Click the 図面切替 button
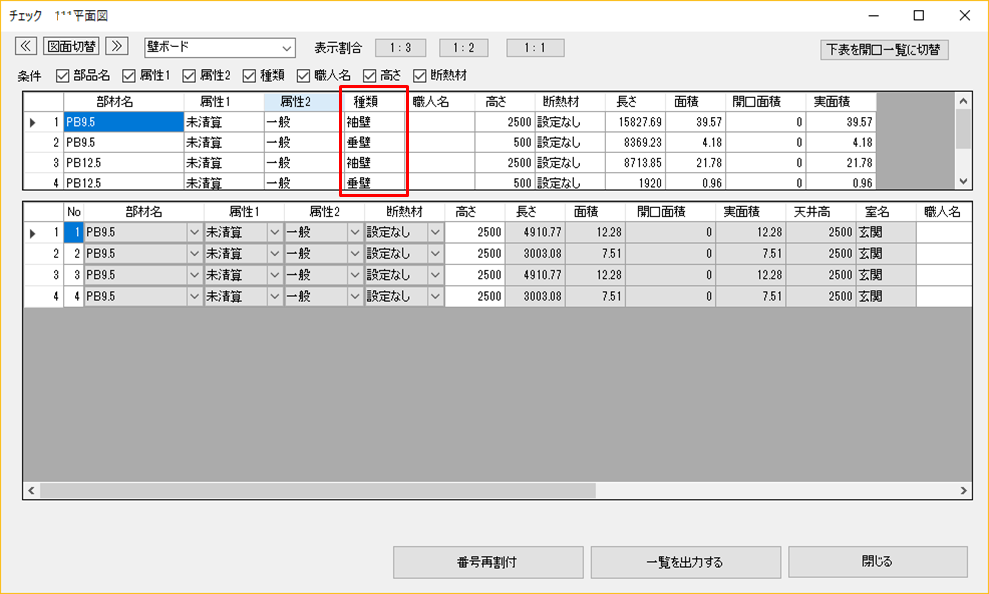 point(71,47)
